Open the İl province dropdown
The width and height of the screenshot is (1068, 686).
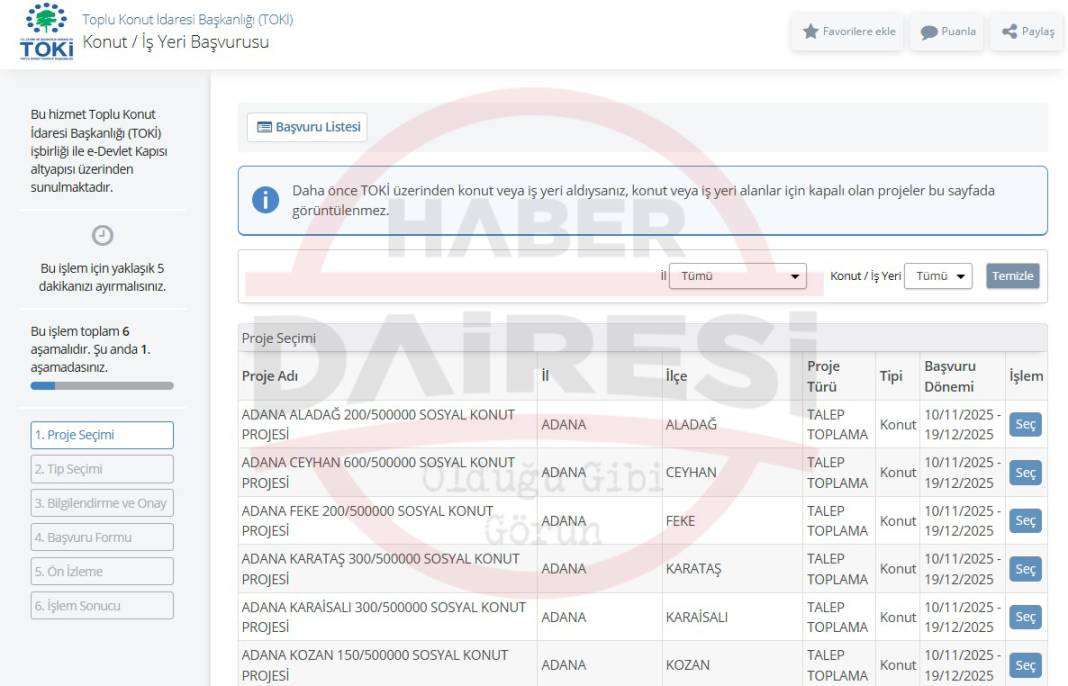click(x=737, y=277)
